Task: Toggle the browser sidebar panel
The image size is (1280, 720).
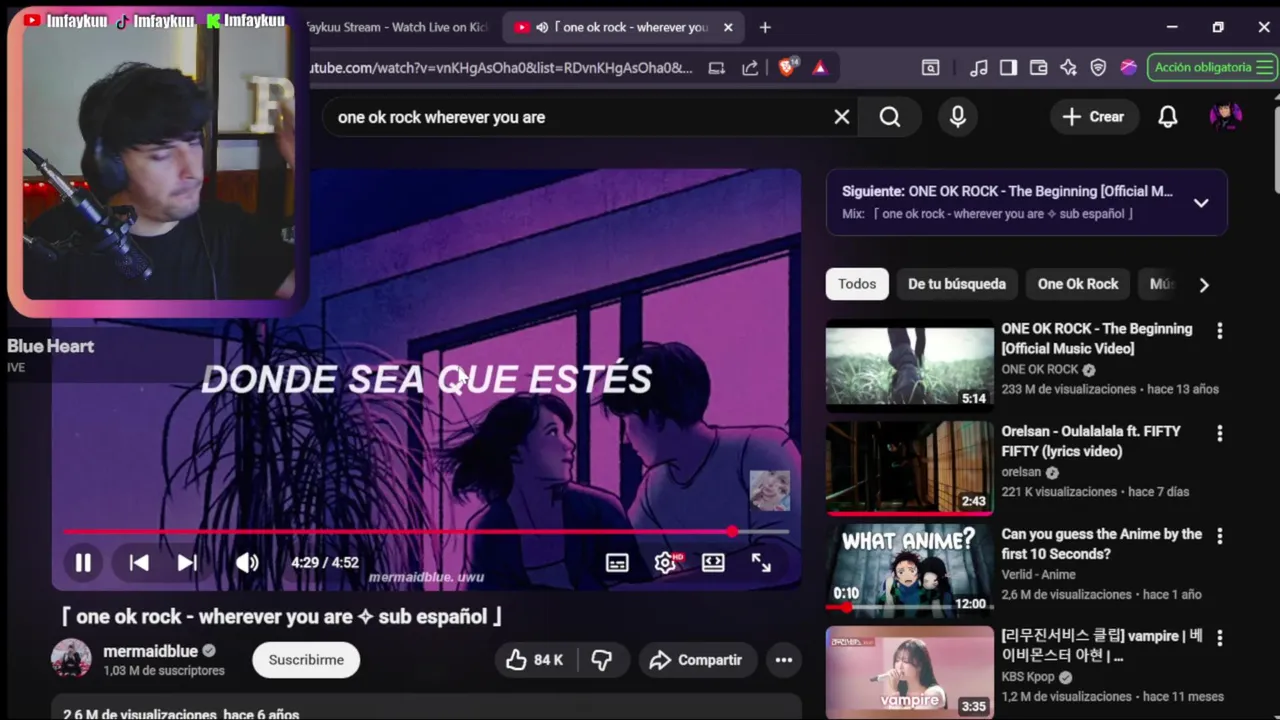Action: point(1008,68)
